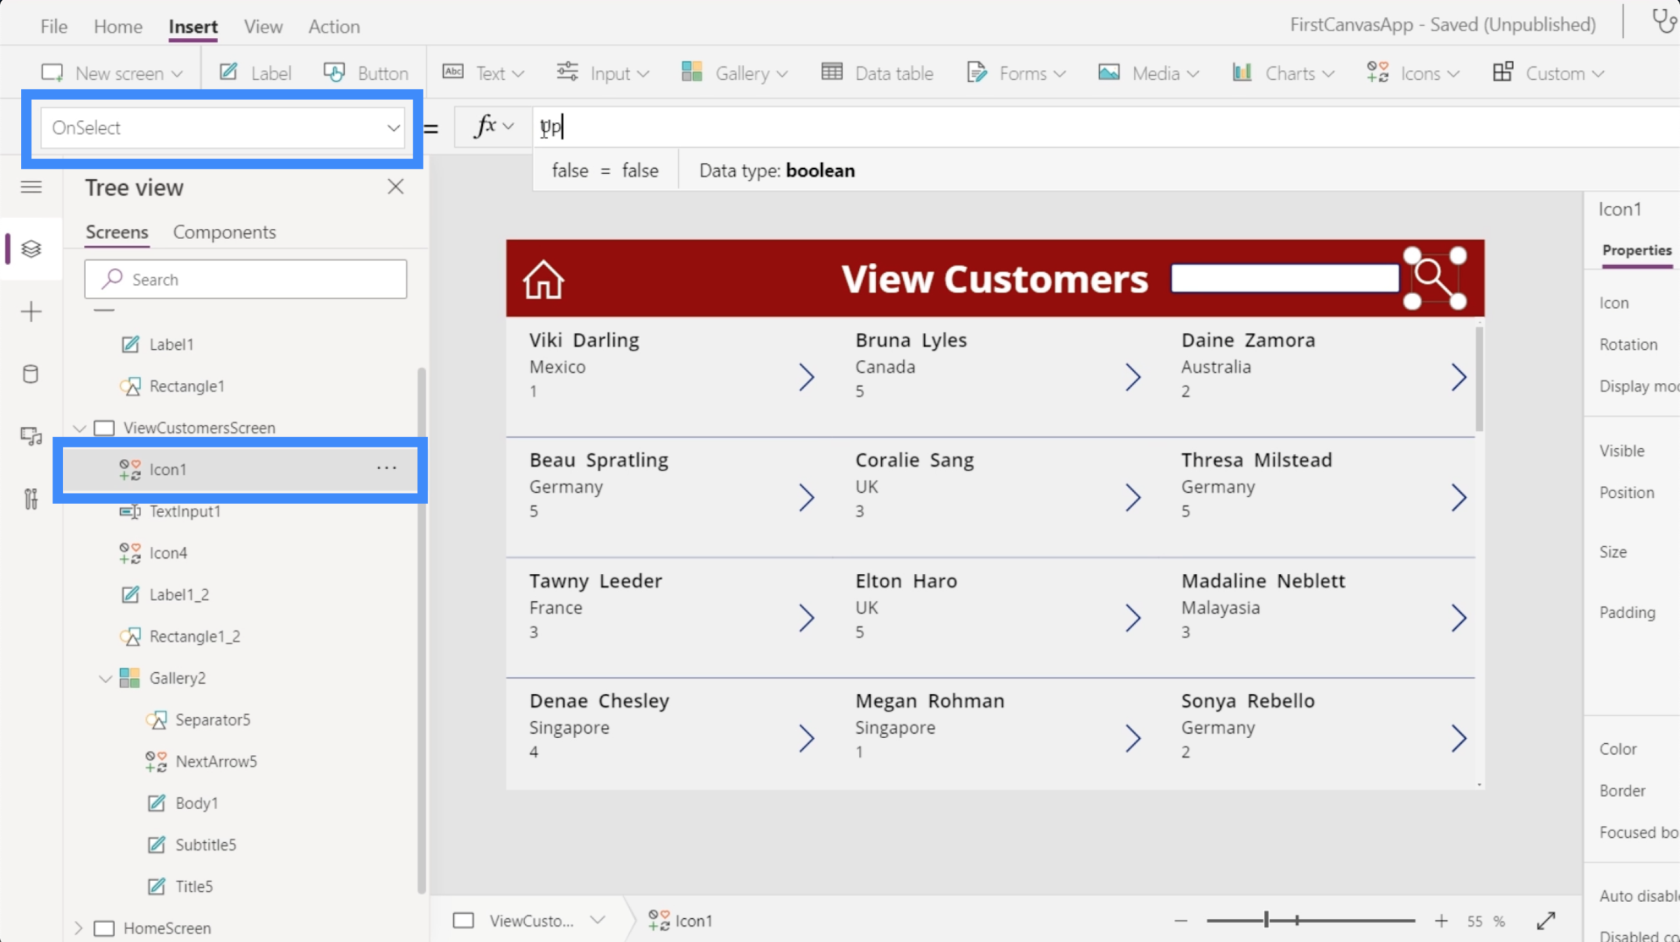Image resolution: width=1680 pixels, height=942 pixels.
Task: Select Subtitle5 in the tree
Action: coord(205,845)
